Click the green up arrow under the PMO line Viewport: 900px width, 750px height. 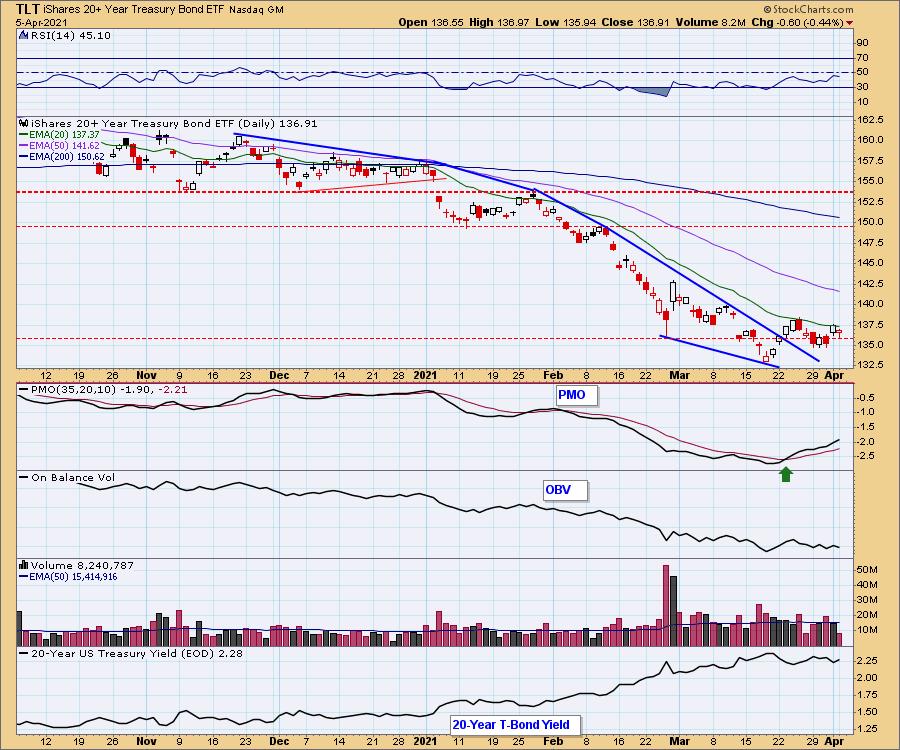[786, 474]
